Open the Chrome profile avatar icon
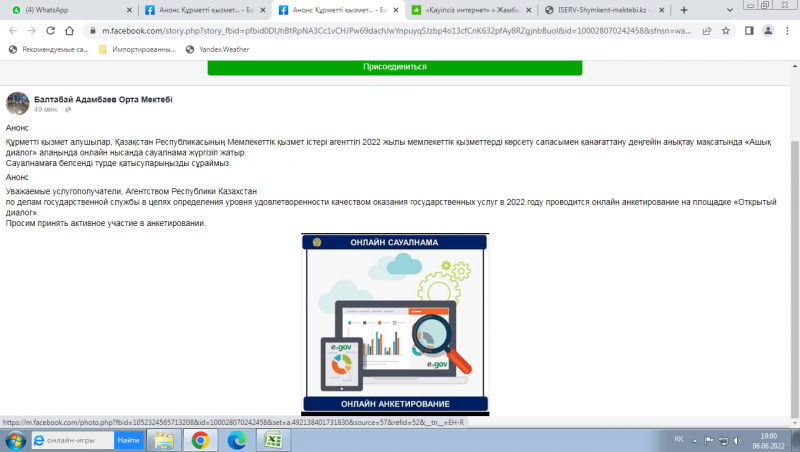 768,31
